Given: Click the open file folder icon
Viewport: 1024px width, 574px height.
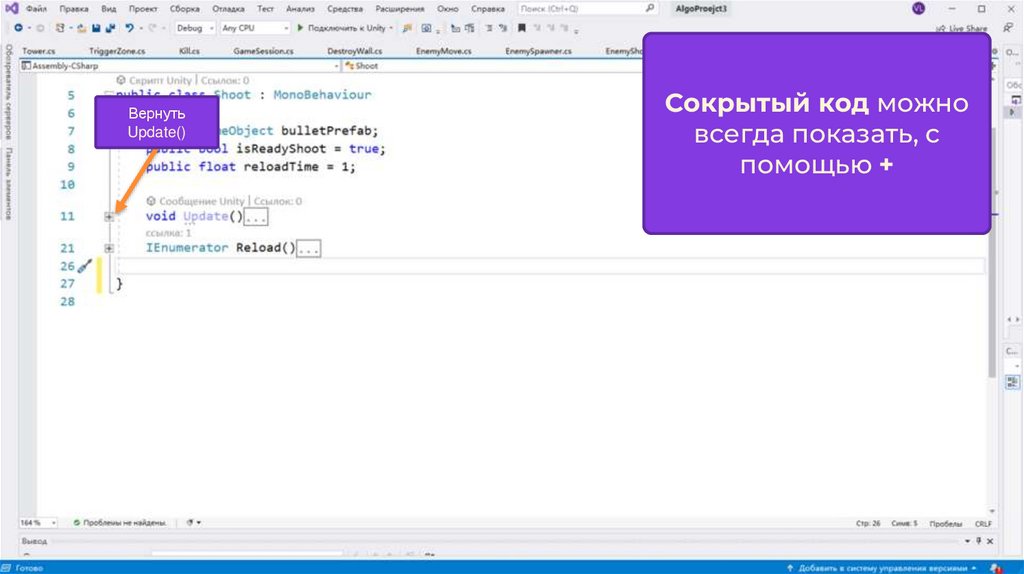Looking at the screenshot, I should (x=82, y=28).
